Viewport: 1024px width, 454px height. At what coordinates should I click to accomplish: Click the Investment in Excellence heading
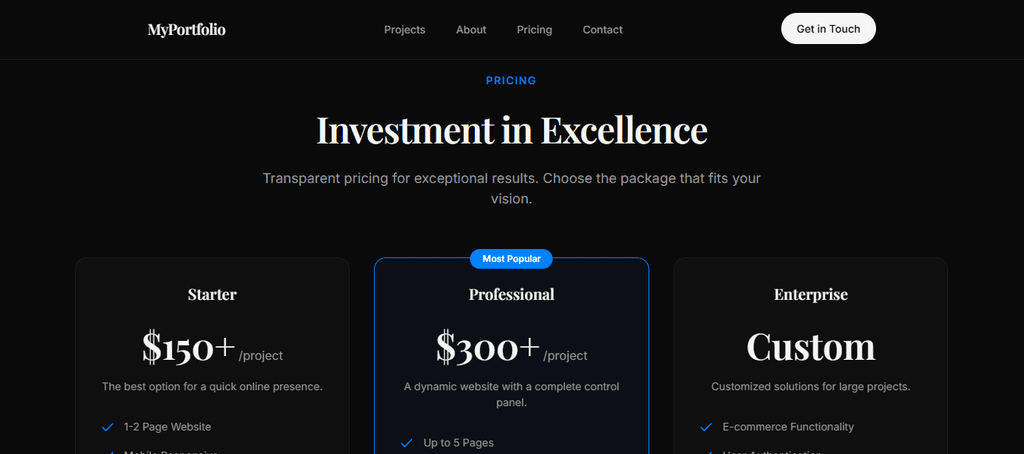(x=511, y=131)
